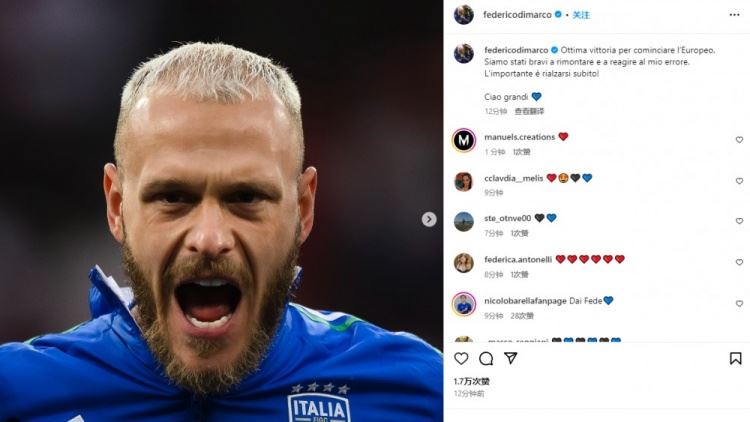Open the federica.antonelli username link
The image size is (750, 422).
518,259
